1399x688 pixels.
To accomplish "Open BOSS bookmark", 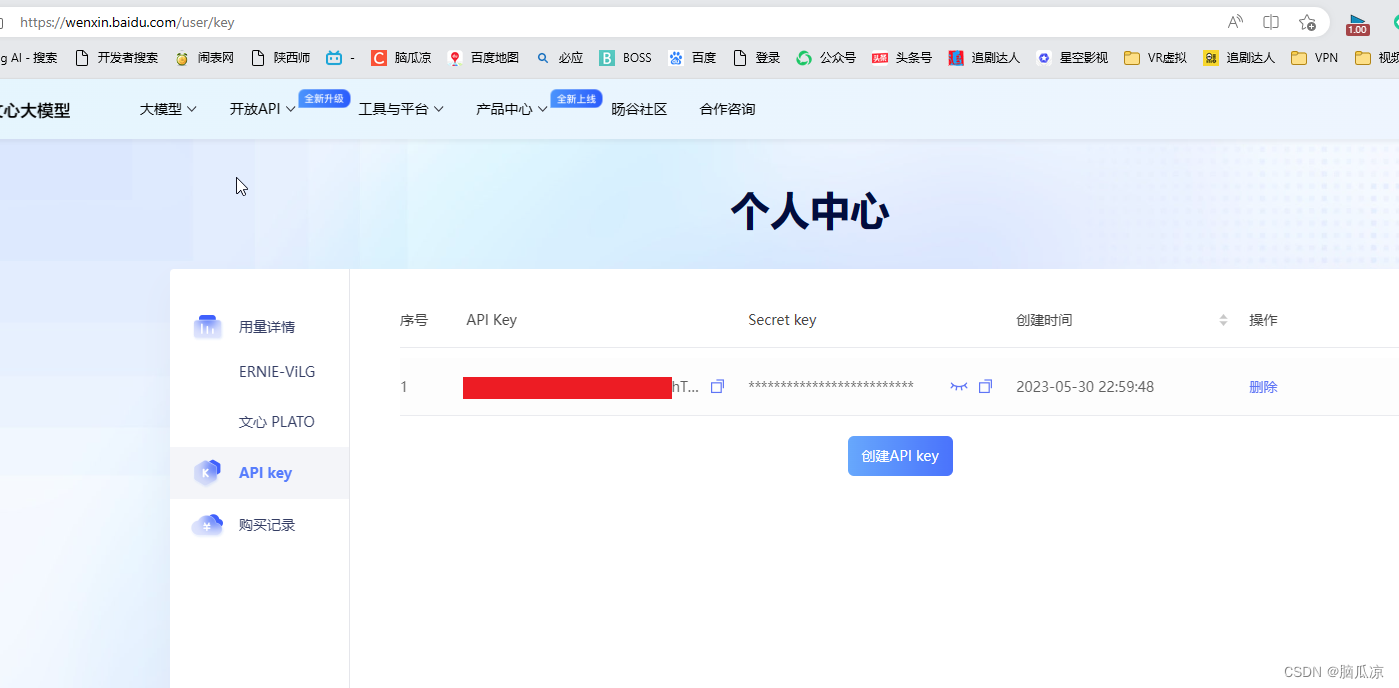I will (625, 58).
